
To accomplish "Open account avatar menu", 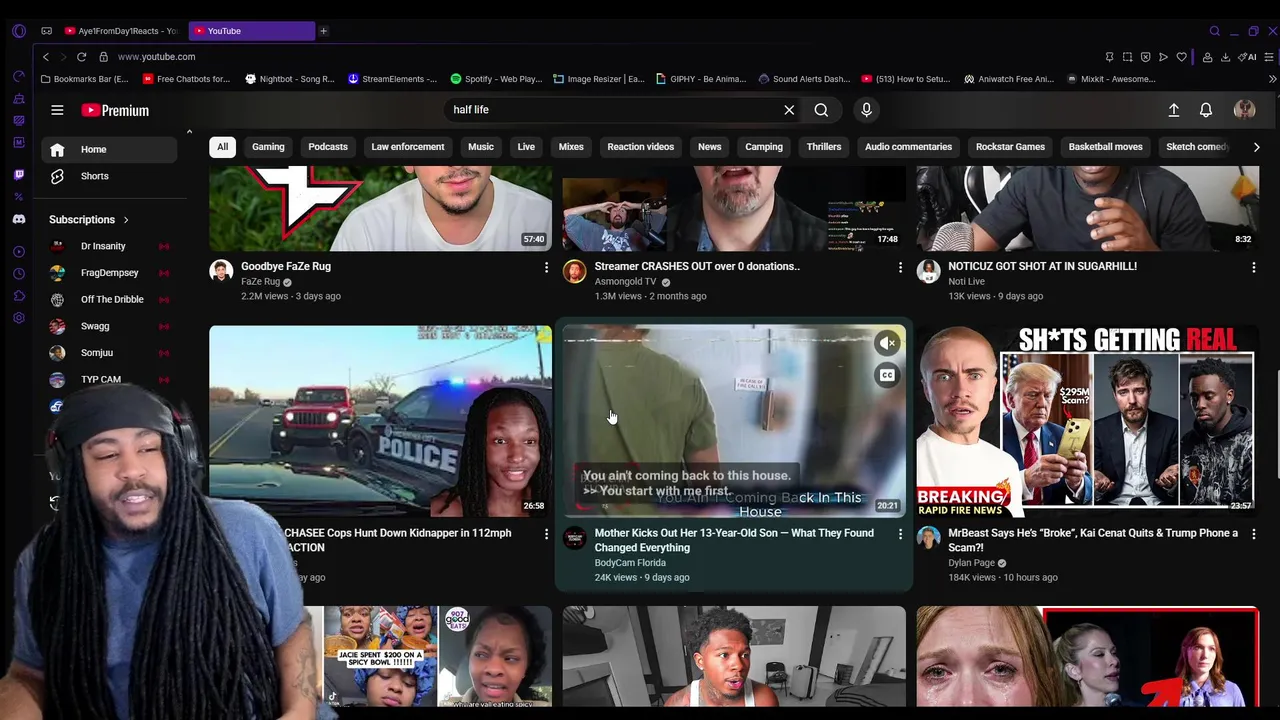I will [x=1244, y=110].
